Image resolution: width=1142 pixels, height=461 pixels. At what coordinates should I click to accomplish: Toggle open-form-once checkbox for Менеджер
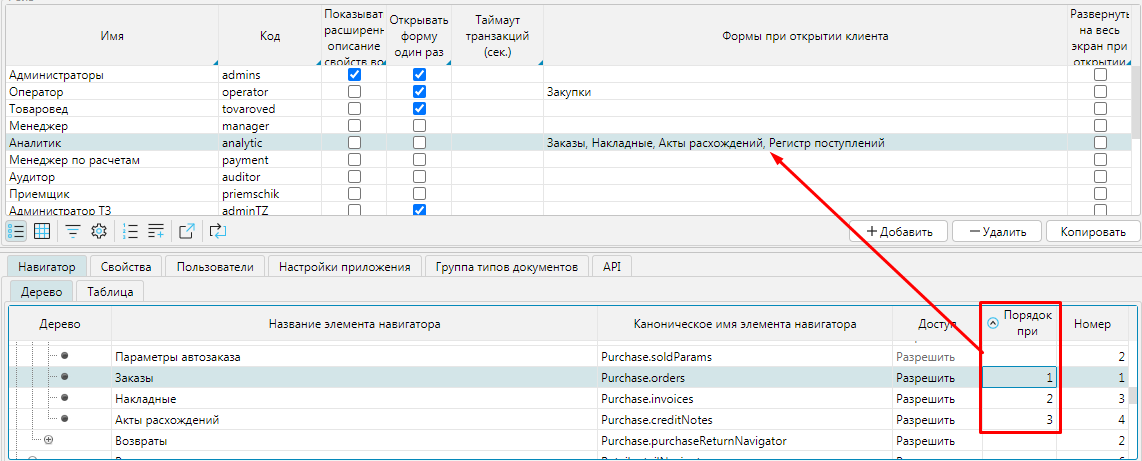[419, 126]
